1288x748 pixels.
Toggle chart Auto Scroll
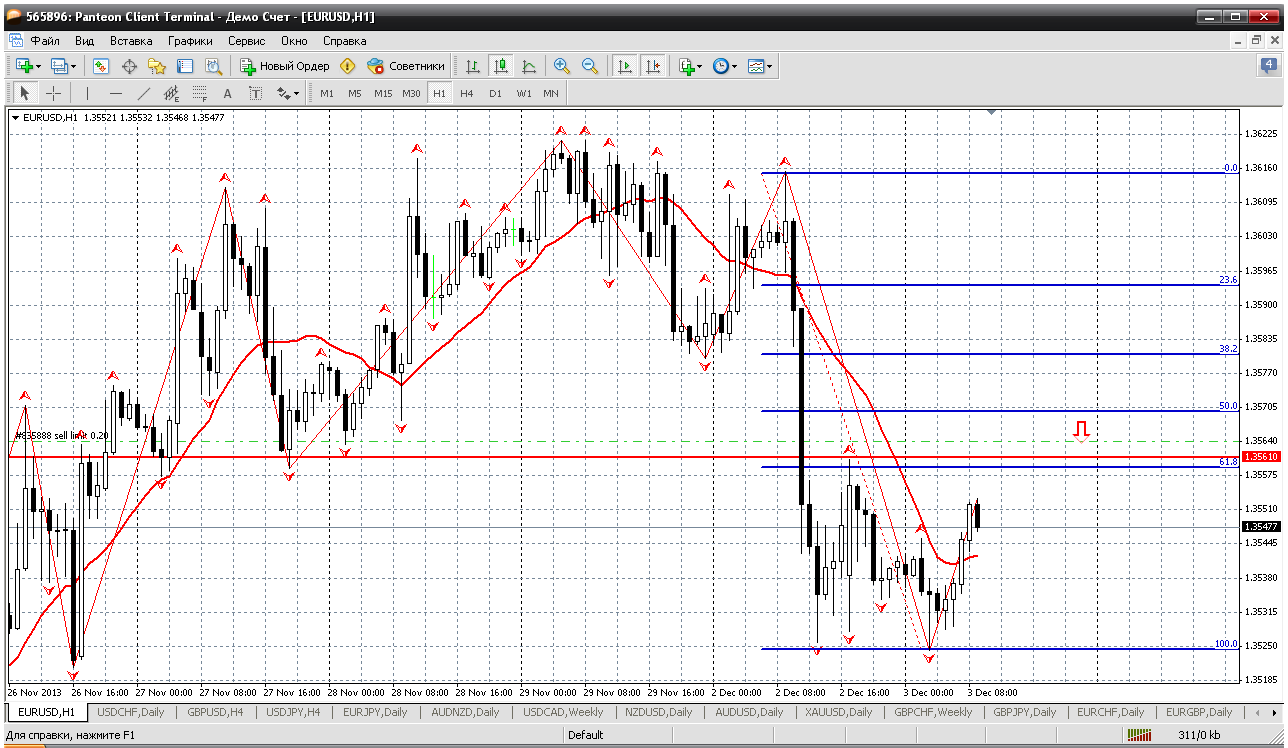coord(625,66)
